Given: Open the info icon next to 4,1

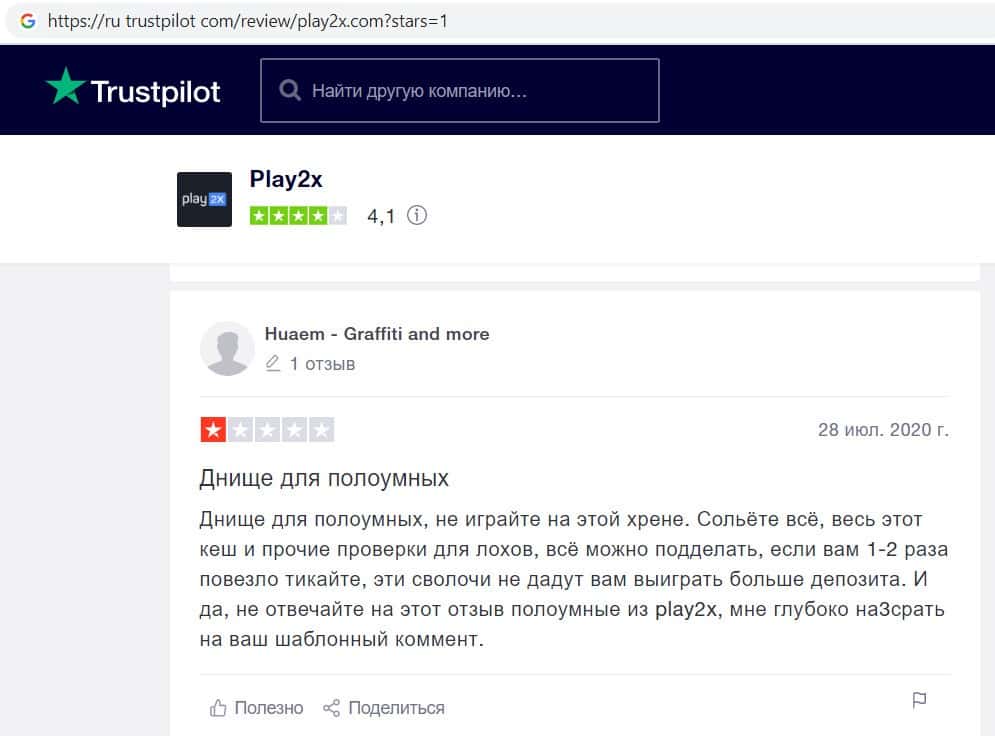Looking at the screenshot, I should 417,215.
